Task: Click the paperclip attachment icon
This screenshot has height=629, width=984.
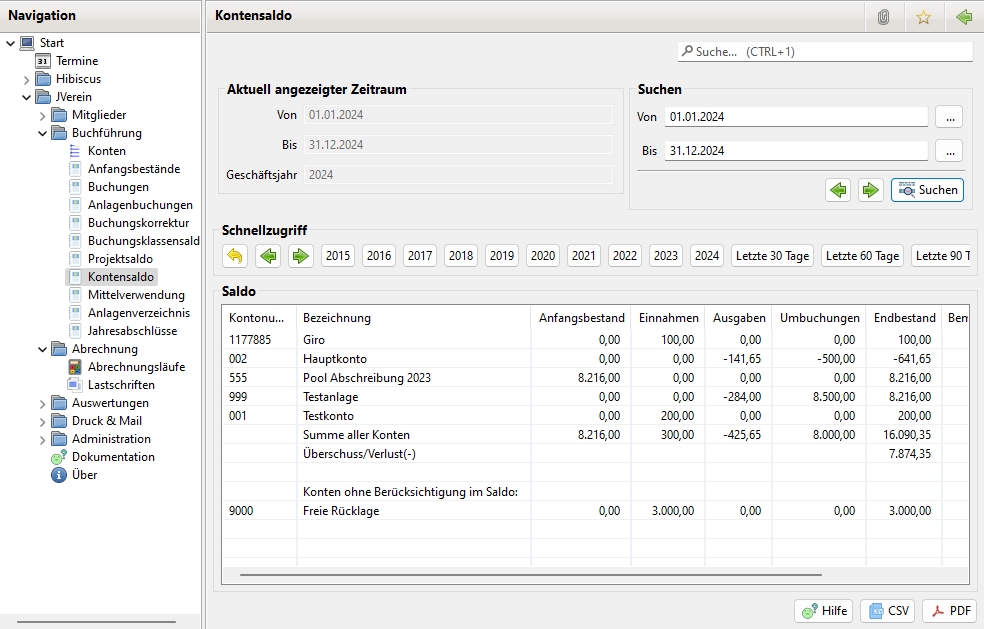Action: tap(883, 17)
